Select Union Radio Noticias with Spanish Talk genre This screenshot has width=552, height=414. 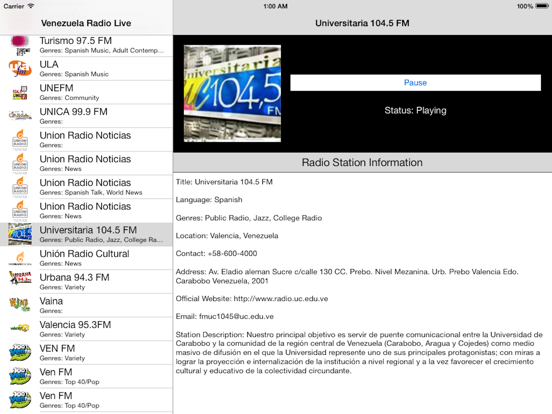coord(86,187)
